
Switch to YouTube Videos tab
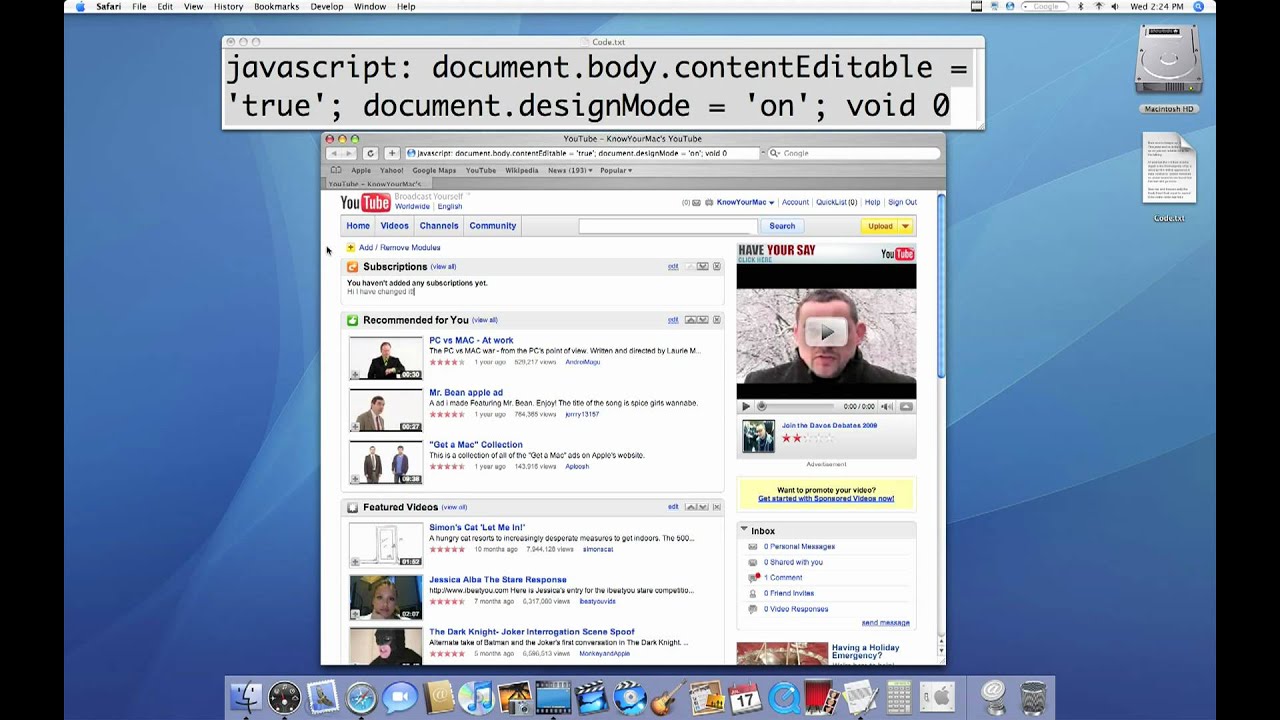pos(394,226)
